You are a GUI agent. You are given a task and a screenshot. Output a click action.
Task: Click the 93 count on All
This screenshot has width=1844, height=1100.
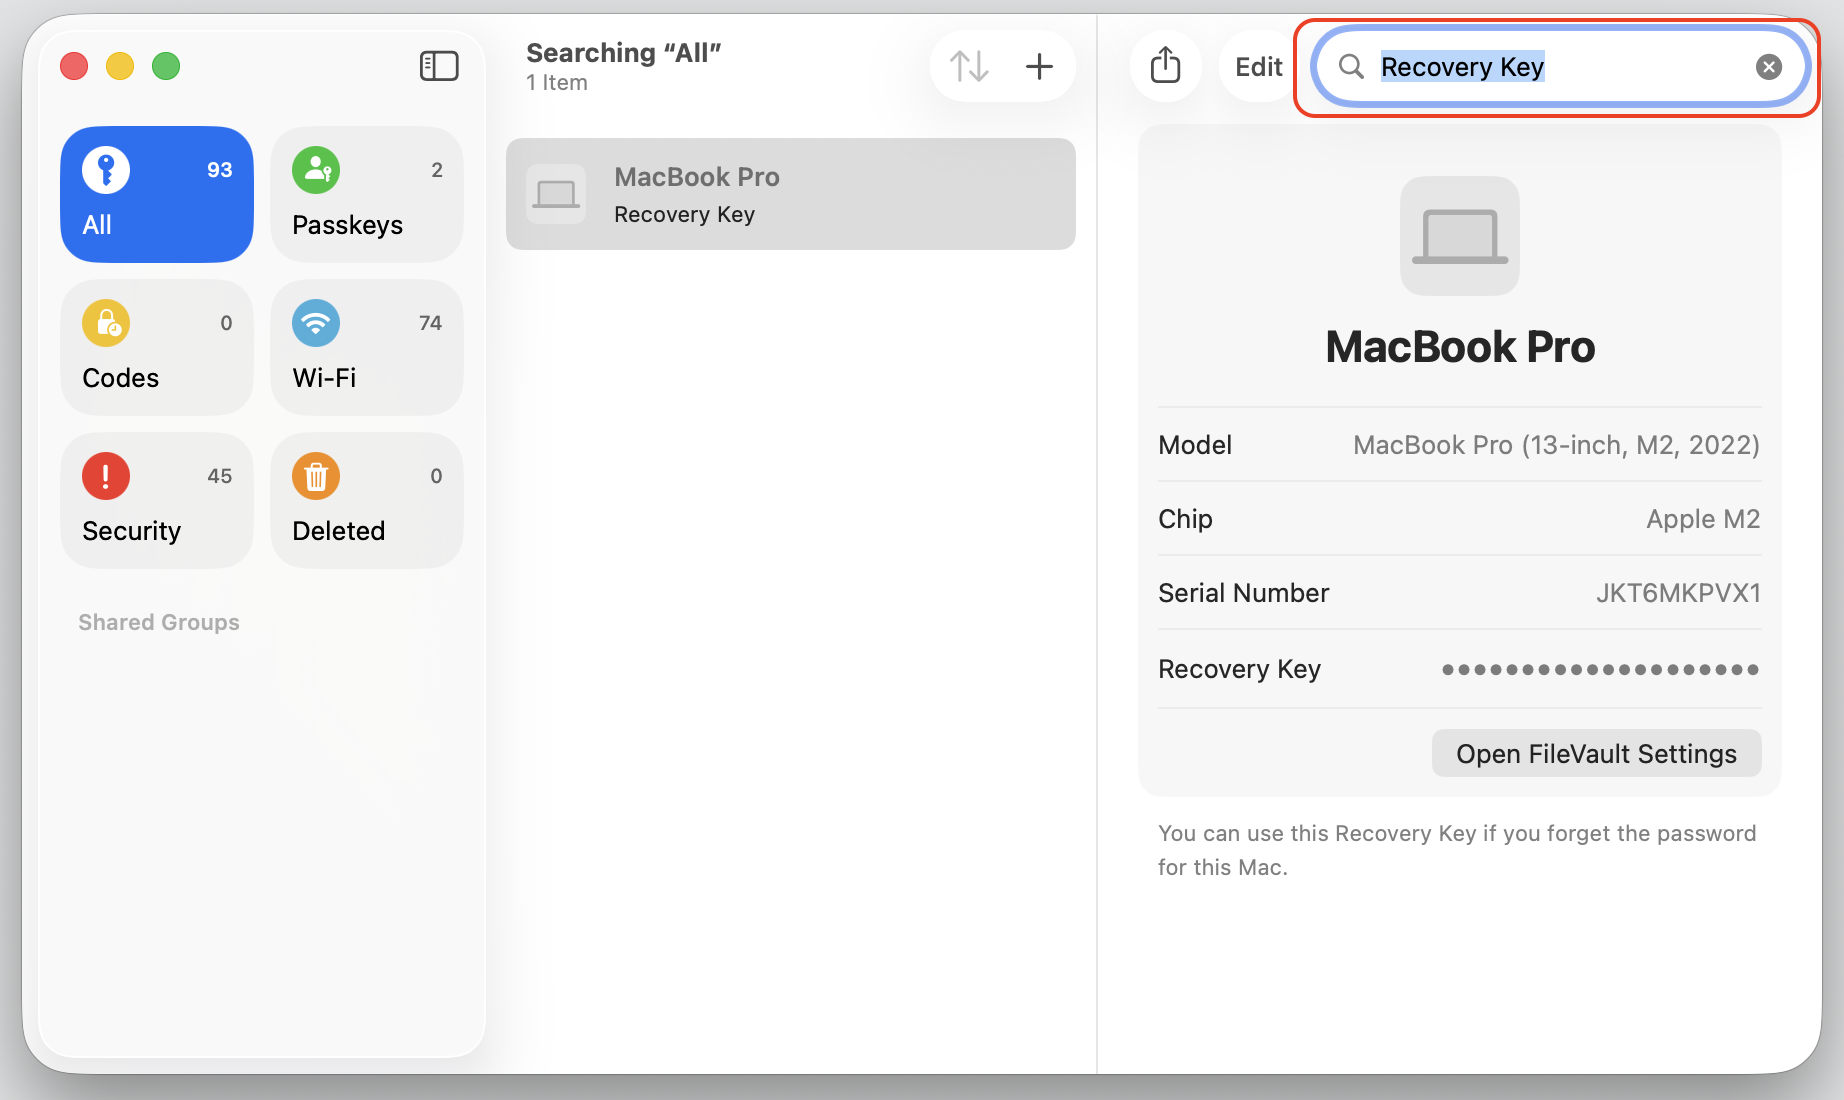point(220,170)
